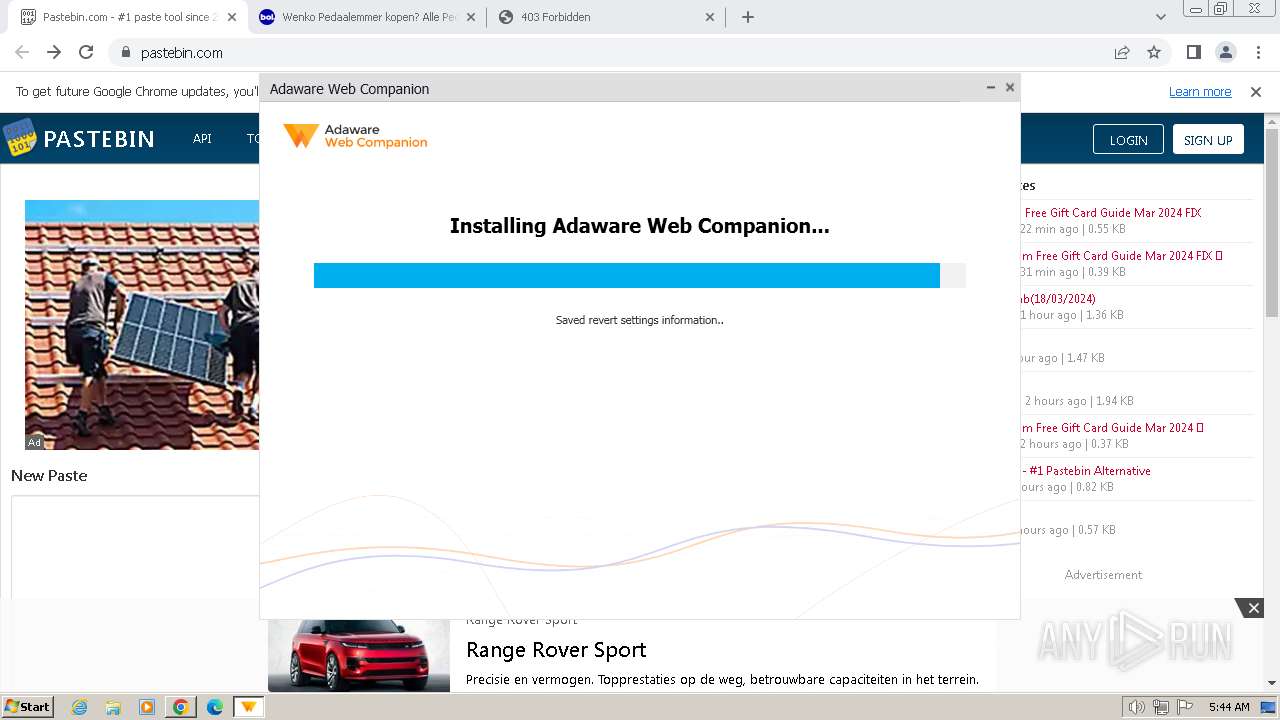
Task: Close the 403 Forbidden tab
Action: [x=710, y=17]
